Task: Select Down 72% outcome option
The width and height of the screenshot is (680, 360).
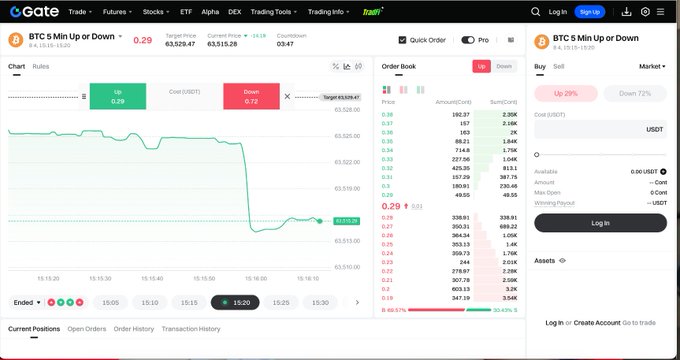Action: click(635, 93)
